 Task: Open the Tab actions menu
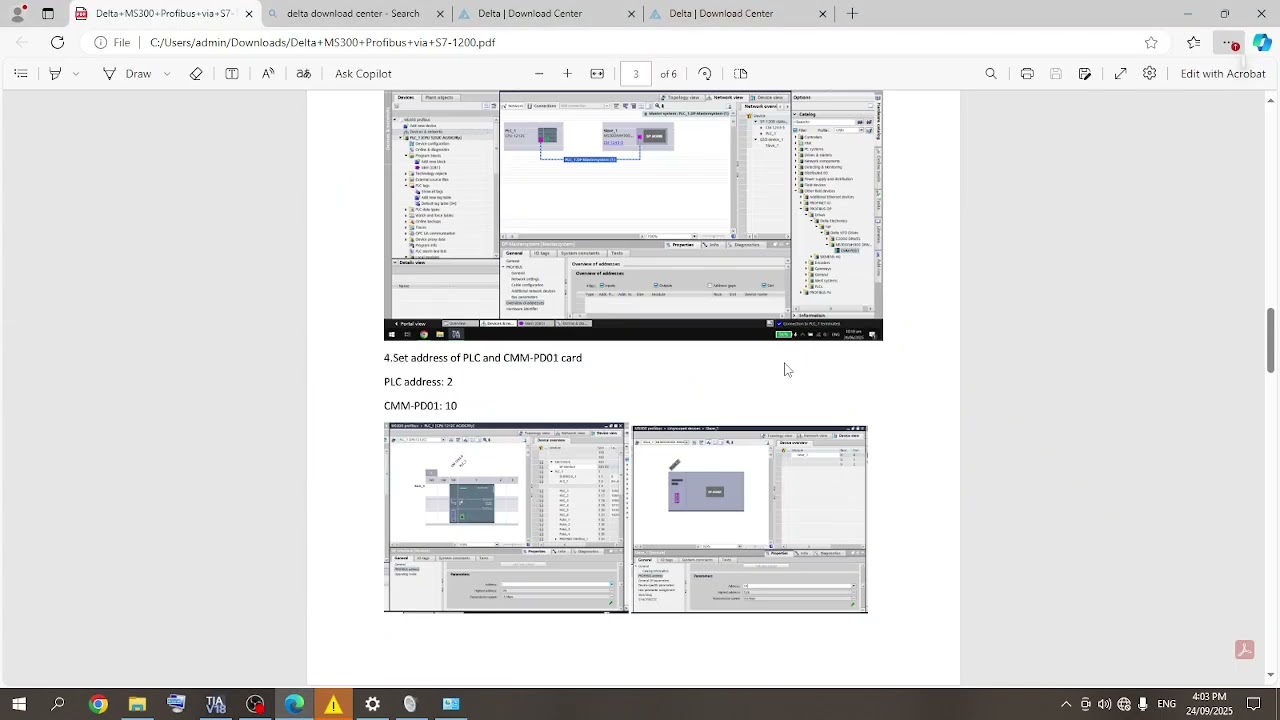coord(48,13)
